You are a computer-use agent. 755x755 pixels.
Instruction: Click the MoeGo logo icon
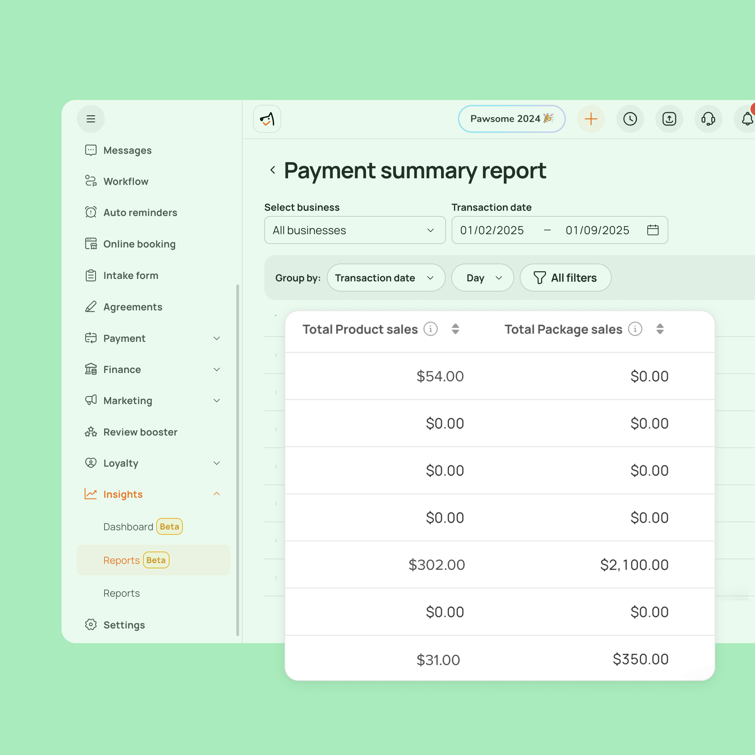tap(267, 118)
